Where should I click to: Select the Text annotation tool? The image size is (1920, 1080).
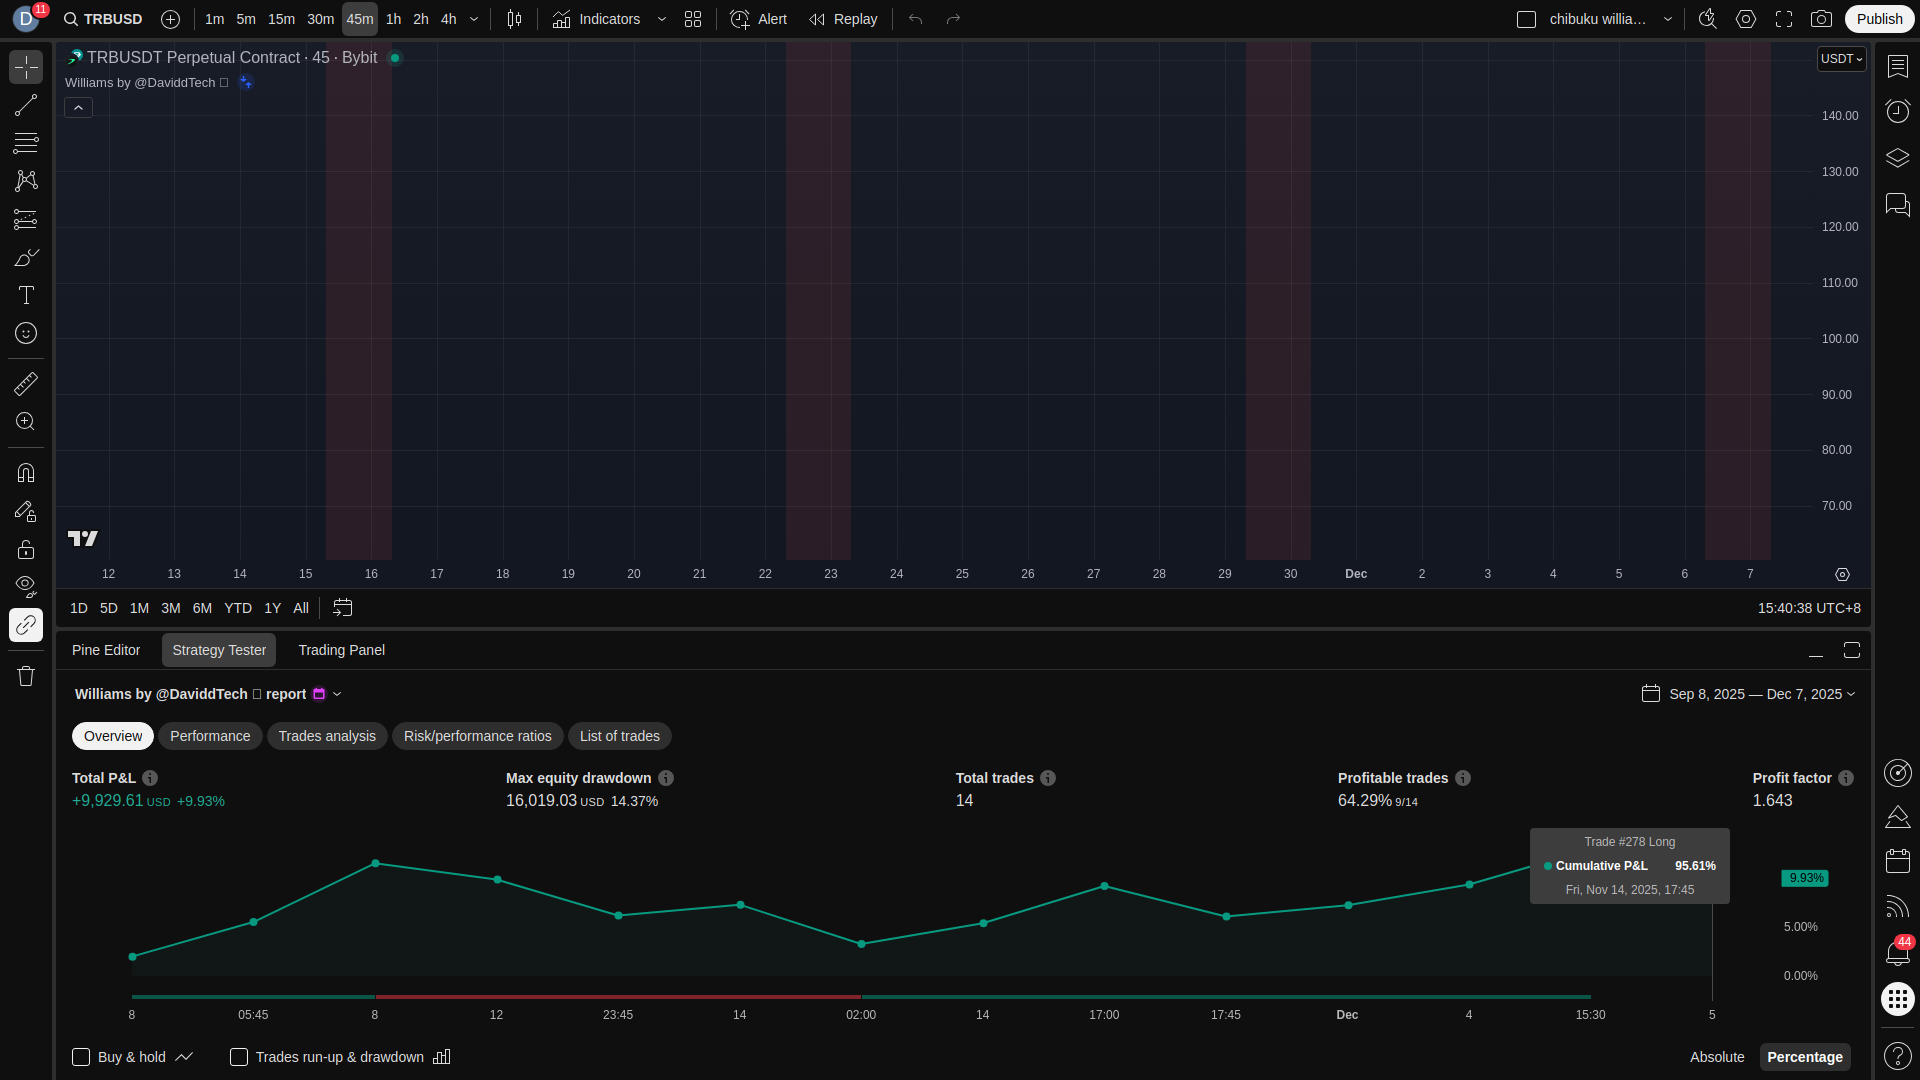(x=26, y=295)
